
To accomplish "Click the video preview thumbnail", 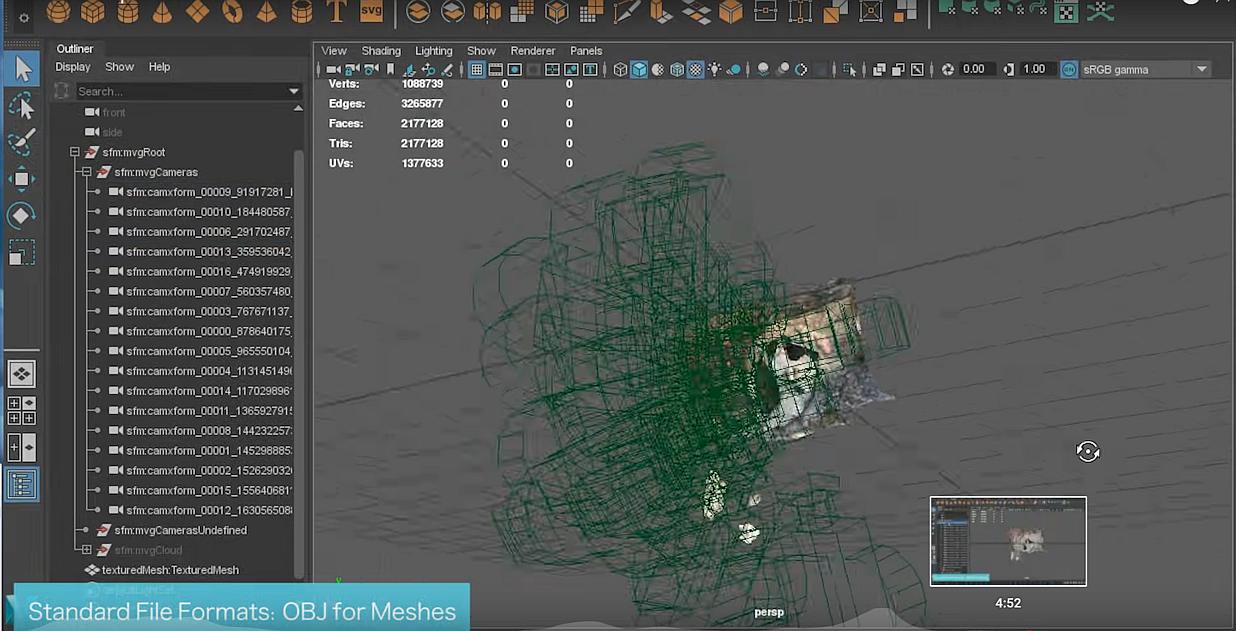I will coord(1008,541).
